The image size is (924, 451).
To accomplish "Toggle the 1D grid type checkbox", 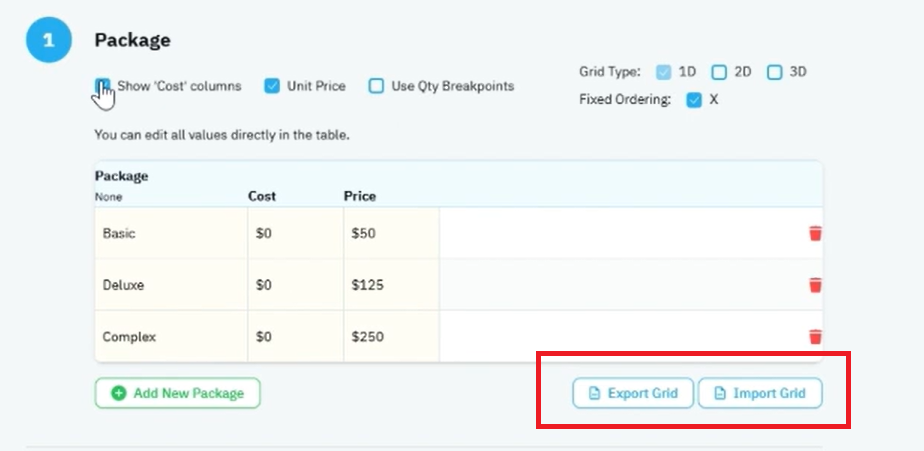I will 664,72.
